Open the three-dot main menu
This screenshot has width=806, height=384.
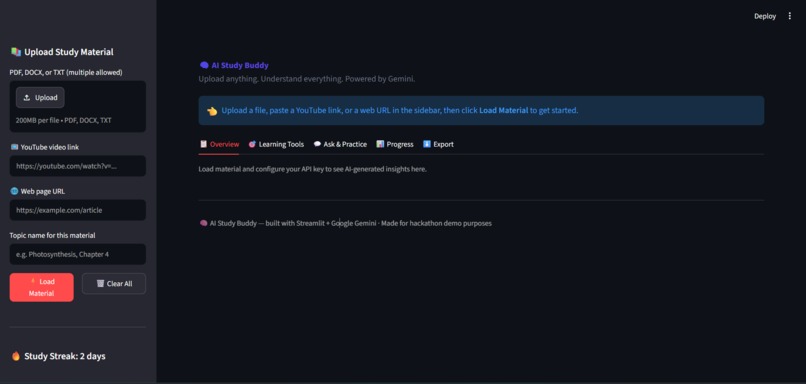pos(790,16)
